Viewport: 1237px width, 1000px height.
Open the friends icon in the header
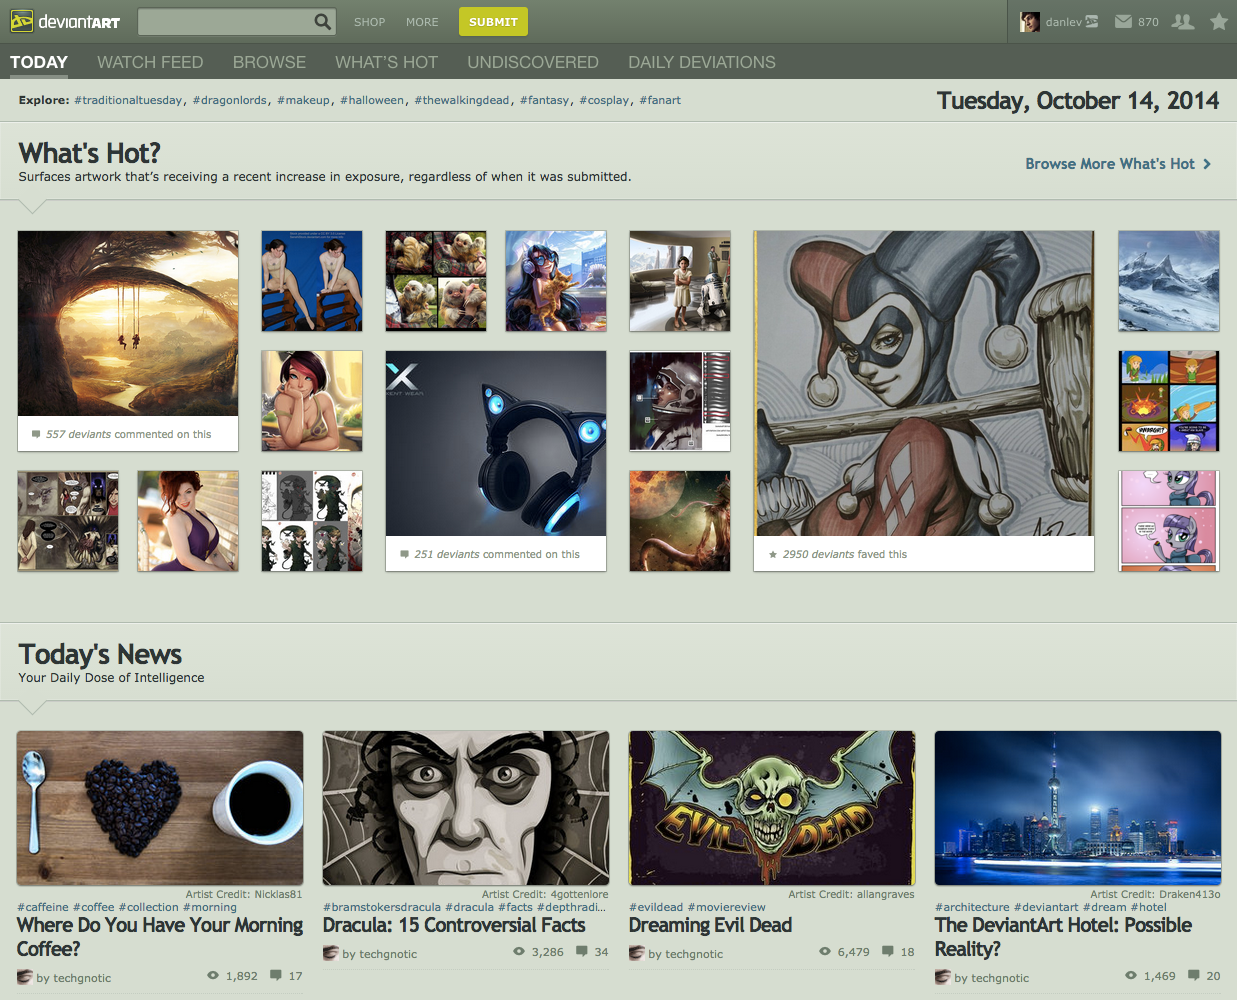1183,21
